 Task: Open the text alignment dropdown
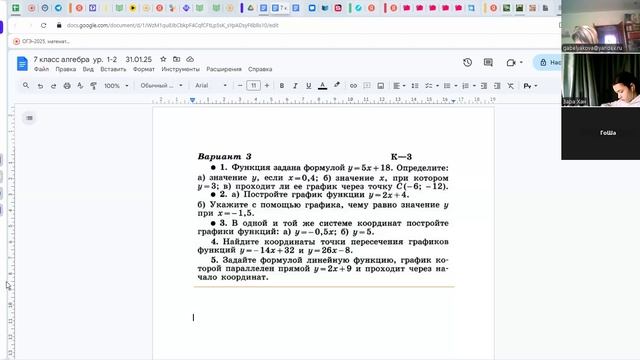point(399,86)
